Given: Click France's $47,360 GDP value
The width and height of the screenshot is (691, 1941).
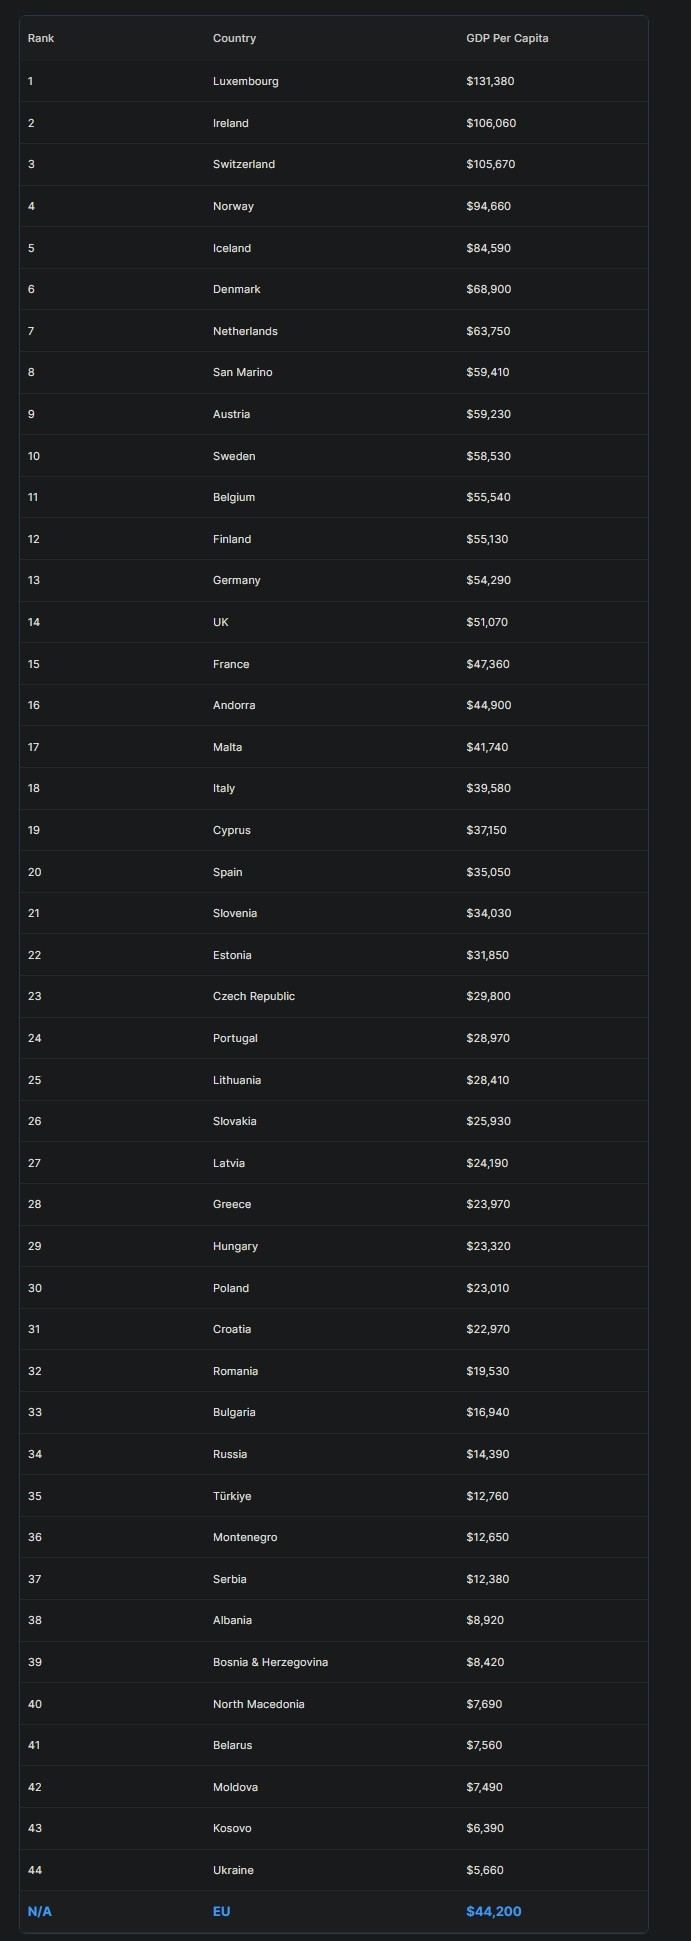Looking at the screenshot, I should point(488,664).
